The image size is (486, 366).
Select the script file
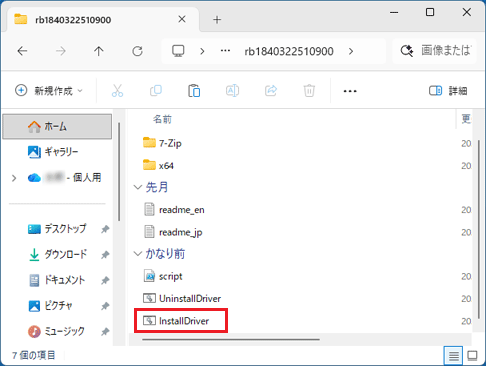coord(163,276)
